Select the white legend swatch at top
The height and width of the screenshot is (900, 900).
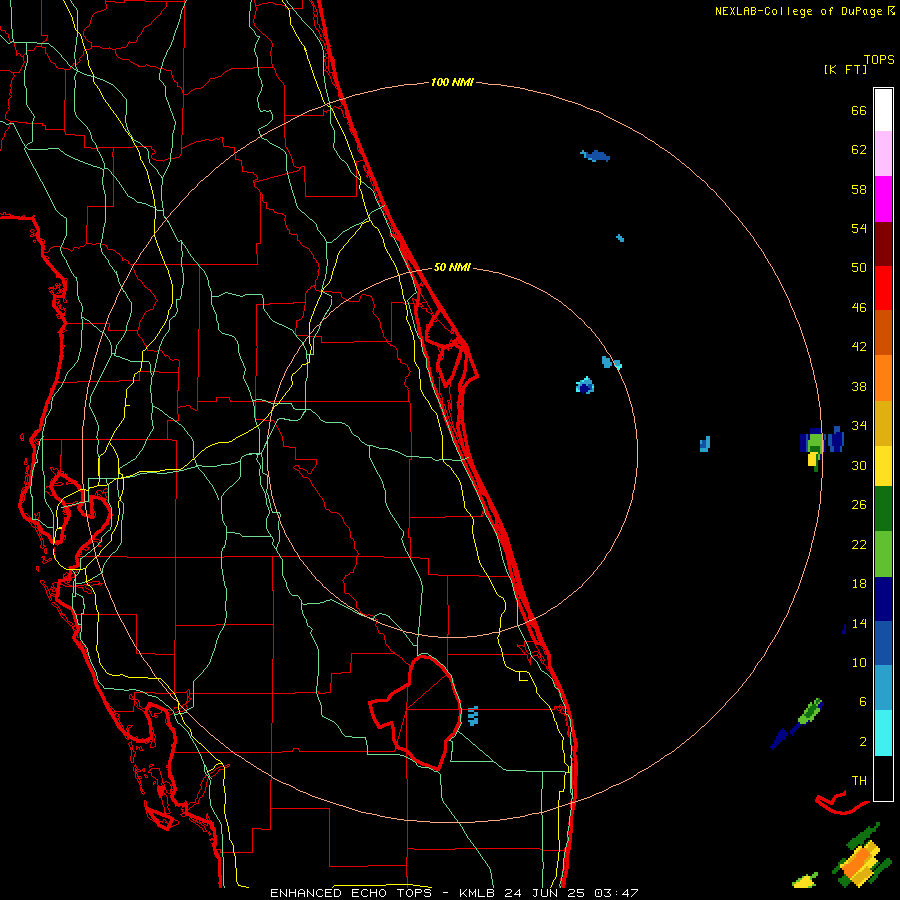(x=883, y=110)
